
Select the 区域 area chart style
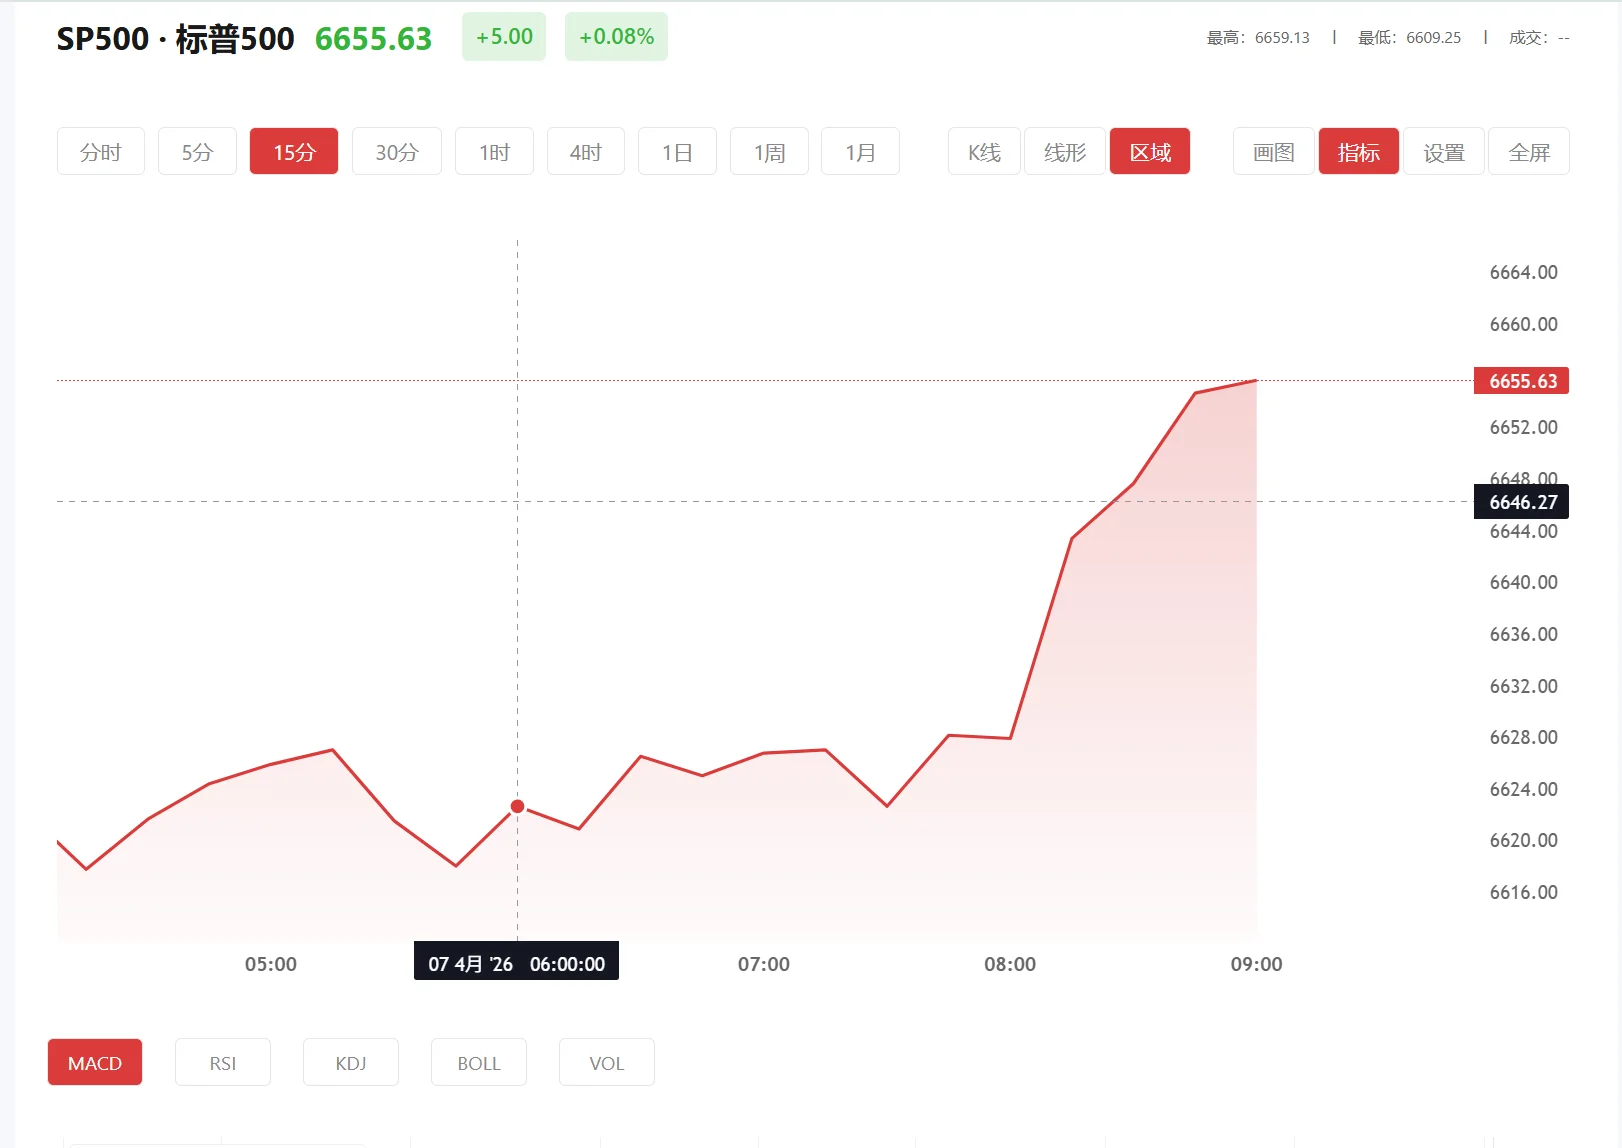pos(1150,152)
